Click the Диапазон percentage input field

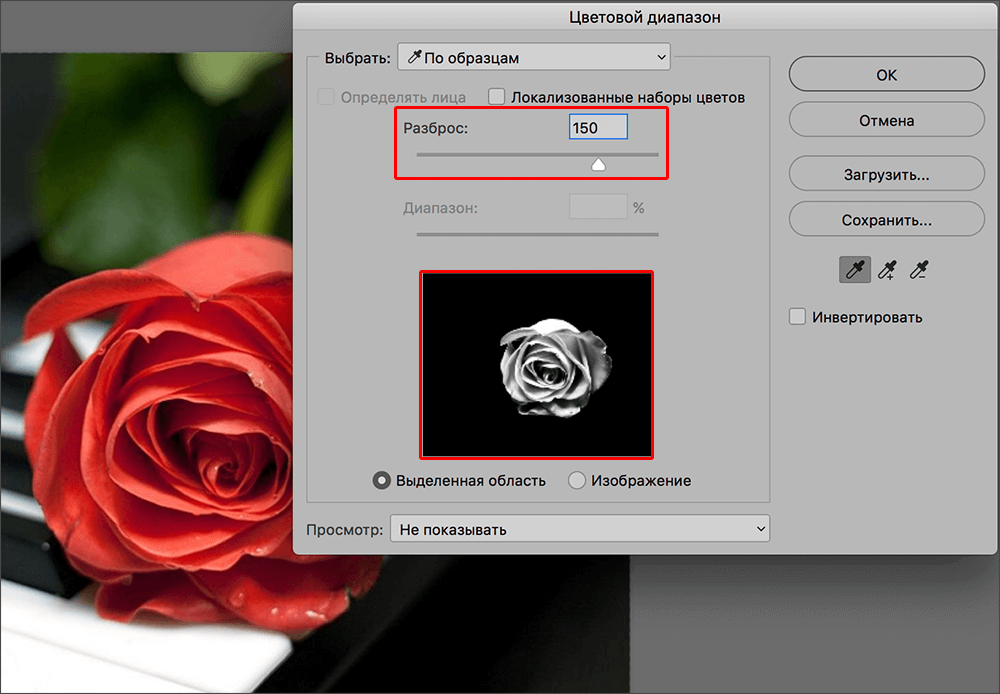pos(598,208)
